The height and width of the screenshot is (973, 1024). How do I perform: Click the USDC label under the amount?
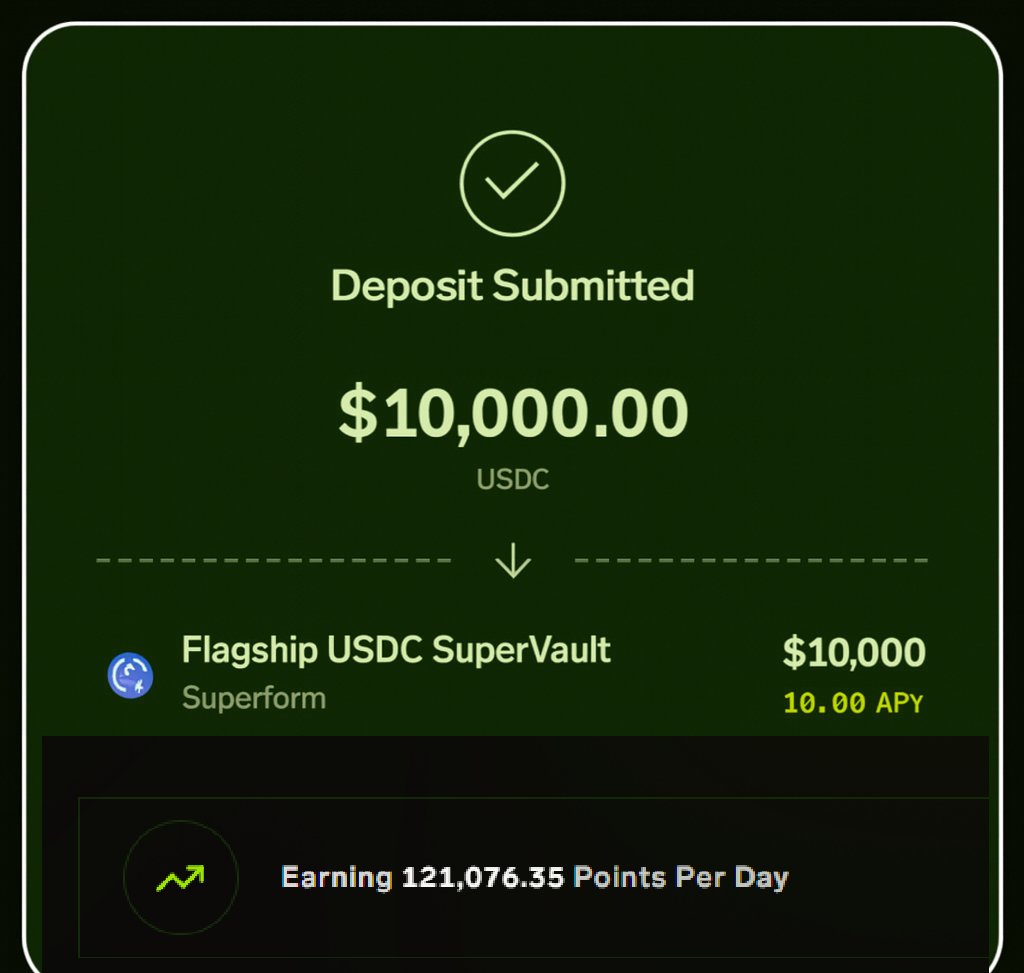513,479
